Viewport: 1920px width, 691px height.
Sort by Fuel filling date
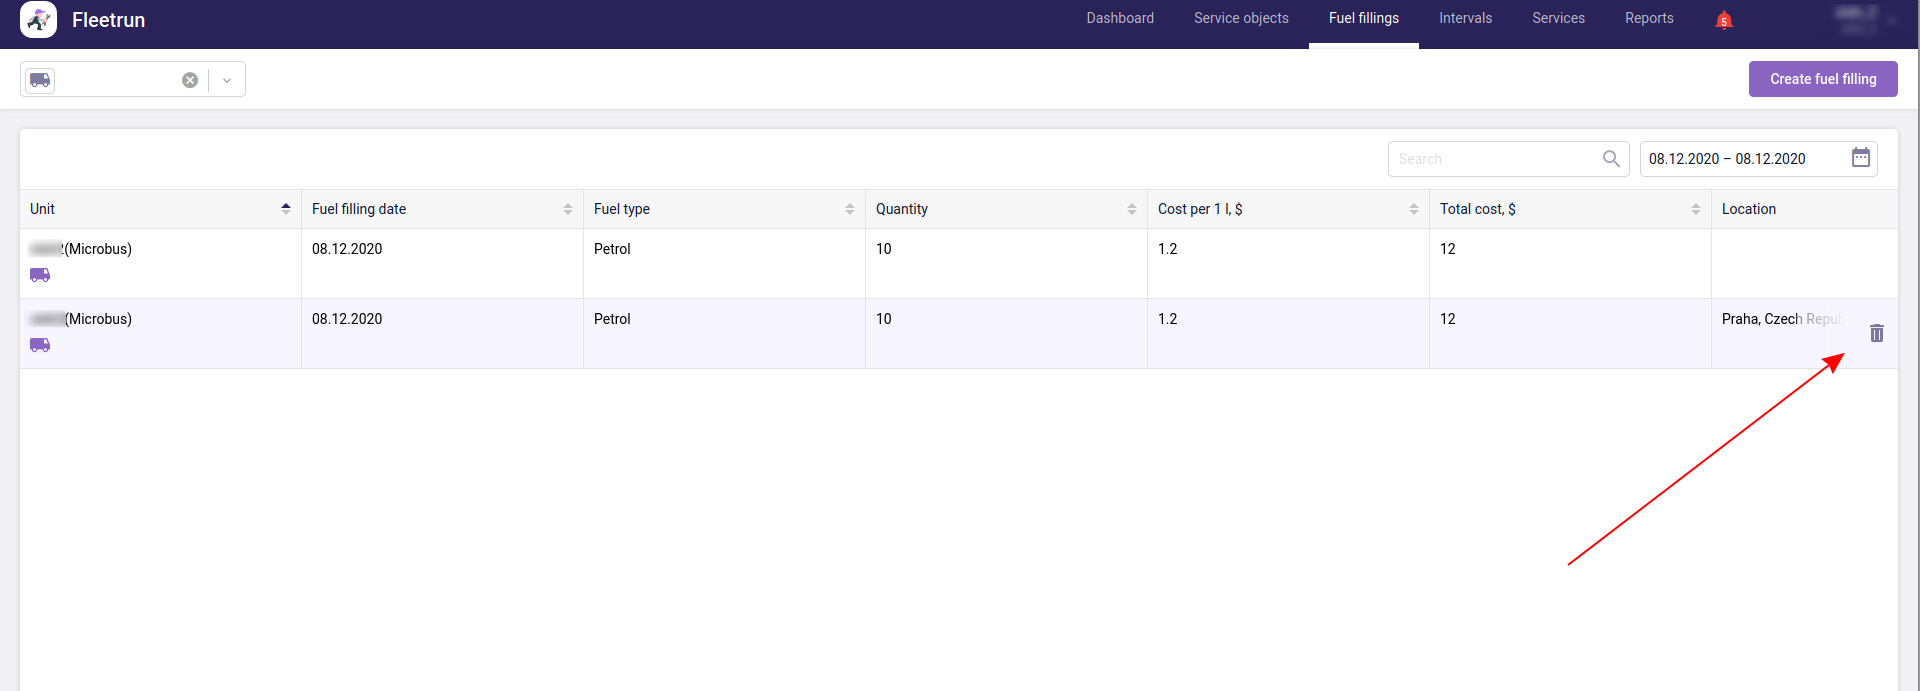pos(567,209)
